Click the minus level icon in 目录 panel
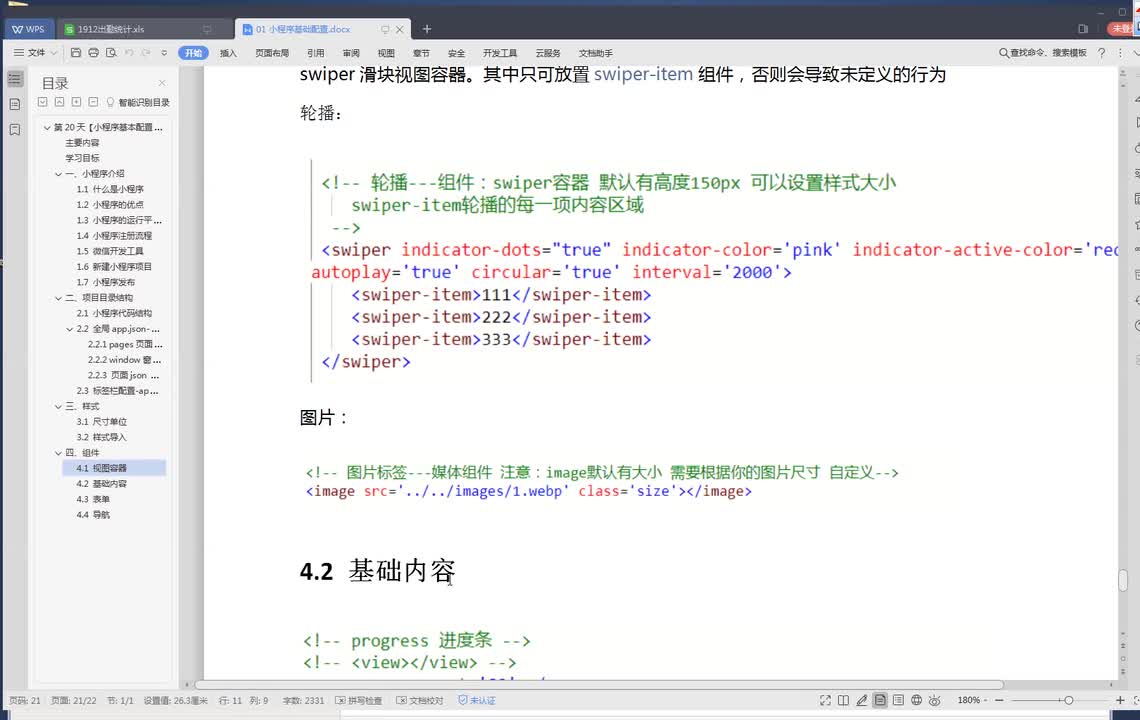Image resolution: width=1140 pixels, height=720 pixels. pyautogui.click(x=93, y=102)
